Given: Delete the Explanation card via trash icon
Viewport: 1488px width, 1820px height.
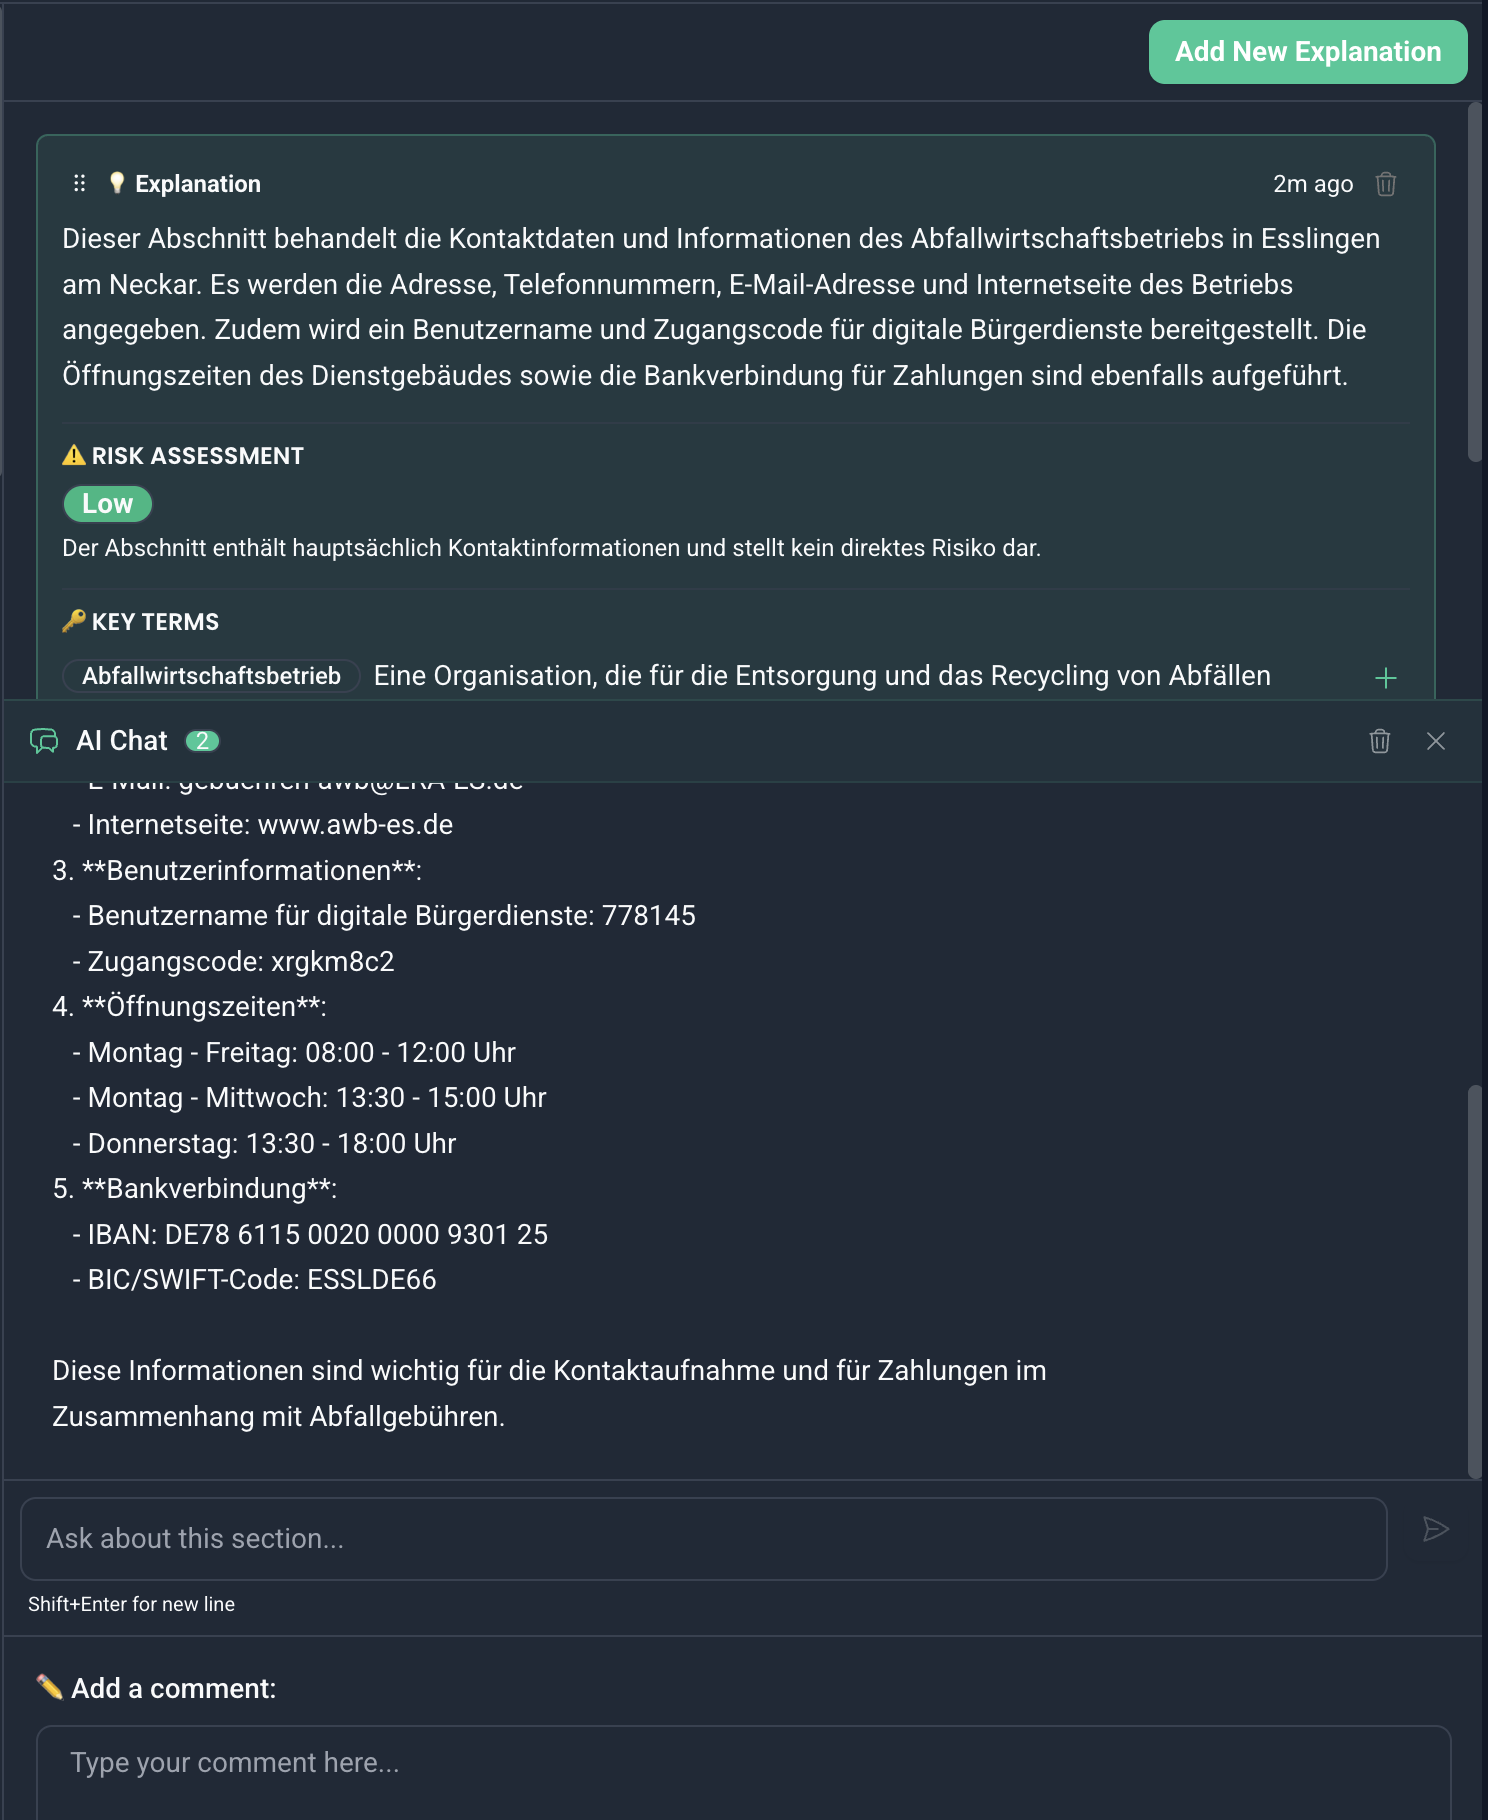Looking at the screenshot, I should [x=1385, y=184].
